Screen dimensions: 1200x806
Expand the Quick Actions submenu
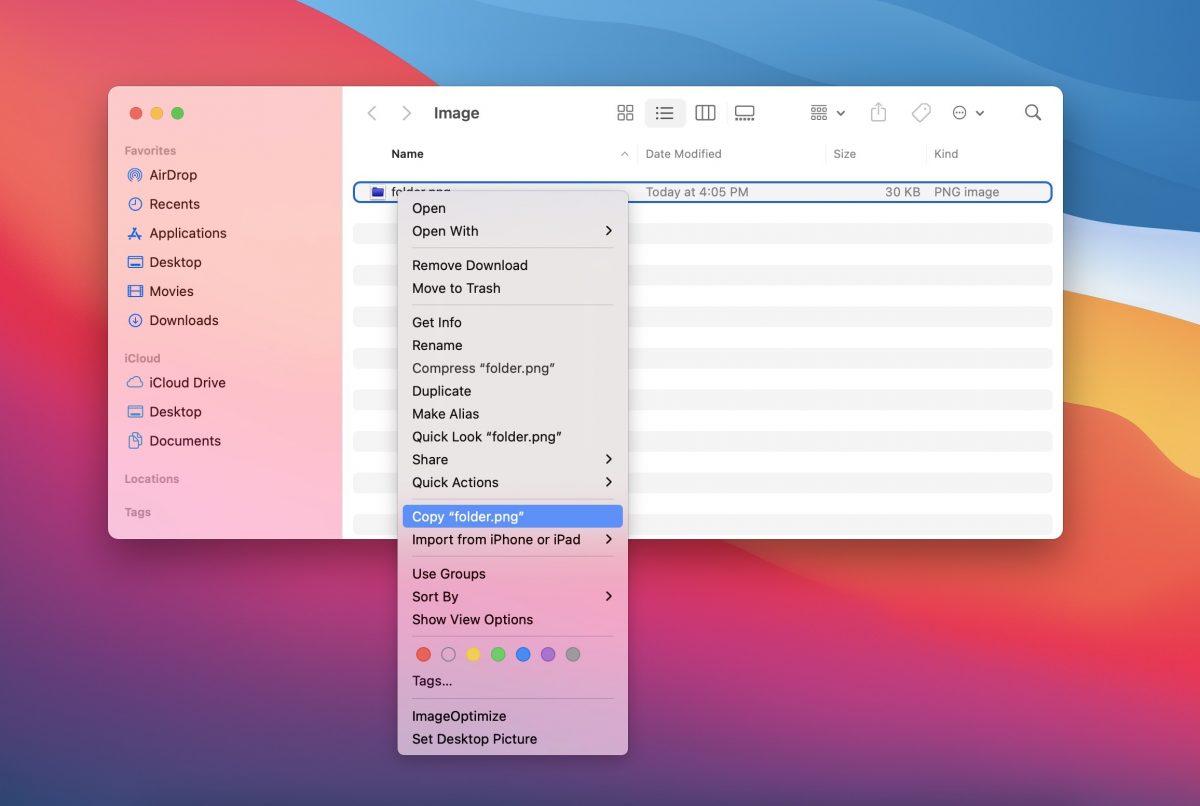tap(512, 482)
